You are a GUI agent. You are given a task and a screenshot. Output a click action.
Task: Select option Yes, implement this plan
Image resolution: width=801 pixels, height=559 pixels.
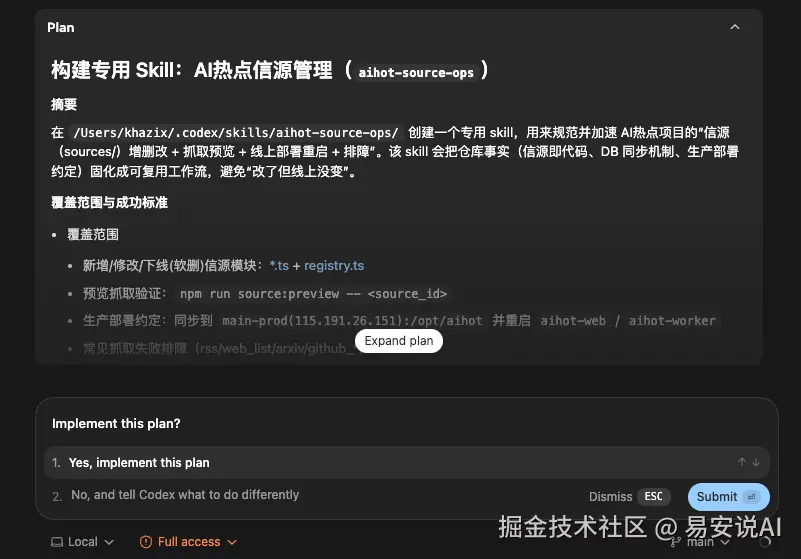(406, 462)
